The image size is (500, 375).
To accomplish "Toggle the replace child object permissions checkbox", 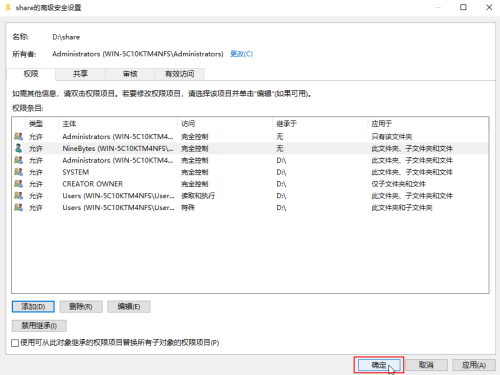I will coord(15,343).
